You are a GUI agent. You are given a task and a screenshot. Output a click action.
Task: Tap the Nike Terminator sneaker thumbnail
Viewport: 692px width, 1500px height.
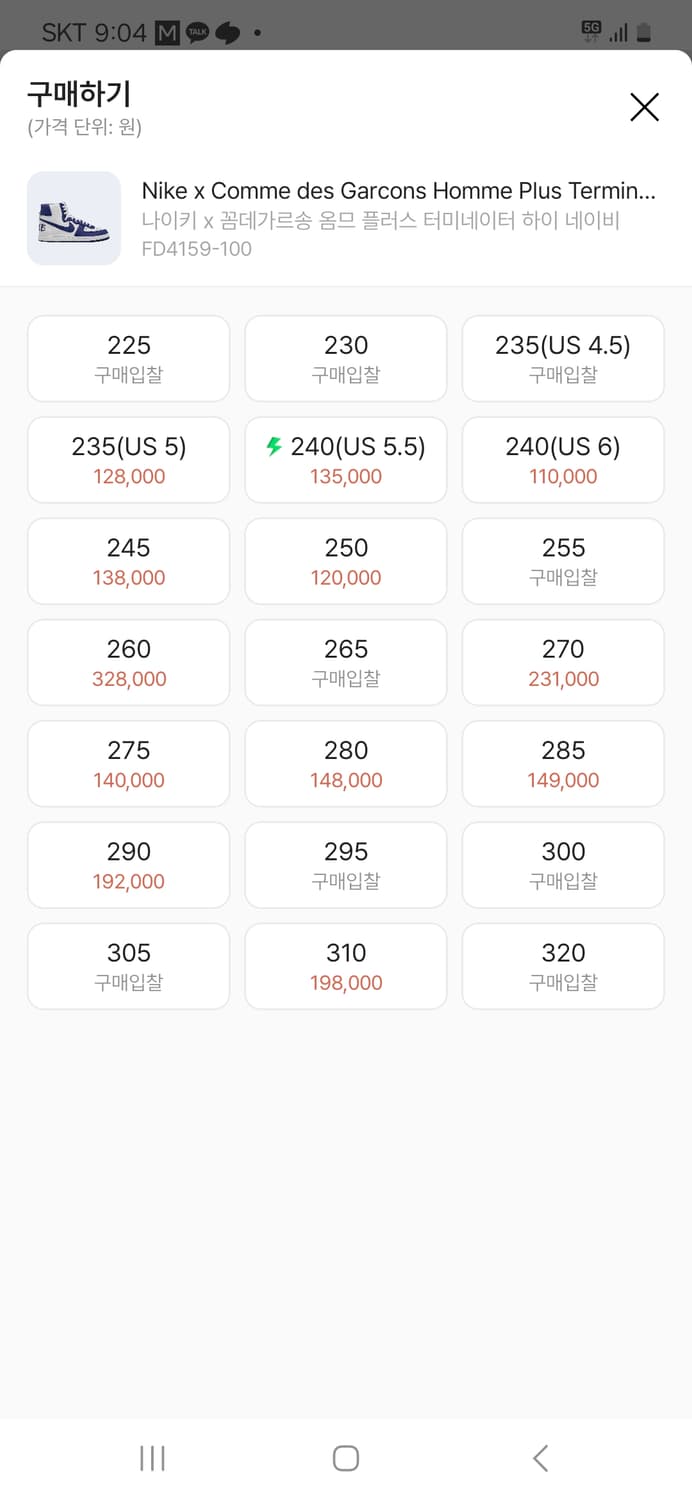tap(74, 218)
